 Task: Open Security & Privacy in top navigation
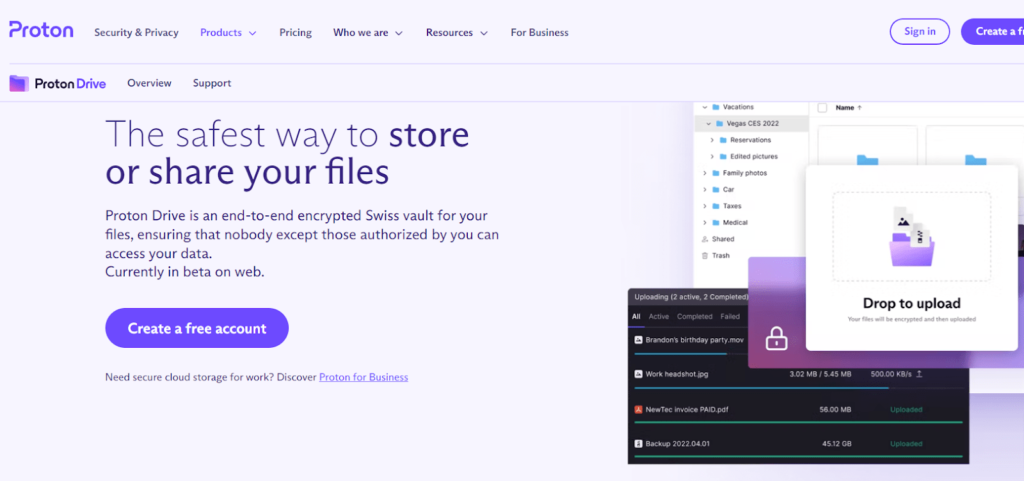[x=136, y=33]
